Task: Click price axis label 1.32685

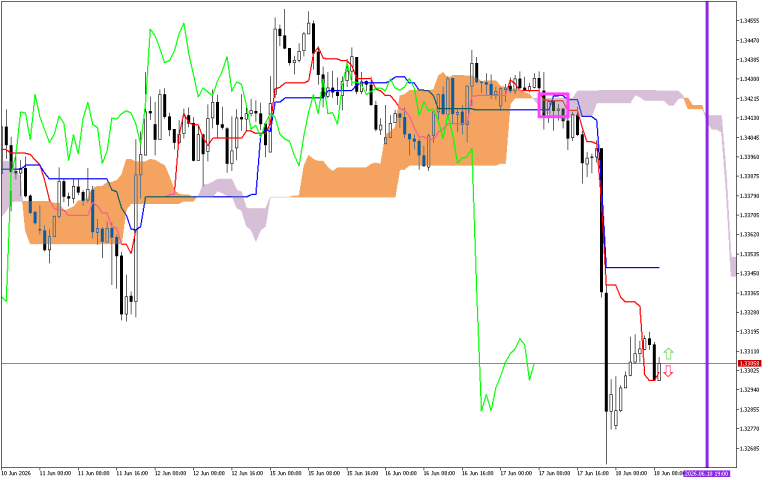Action: pos(750,448)
